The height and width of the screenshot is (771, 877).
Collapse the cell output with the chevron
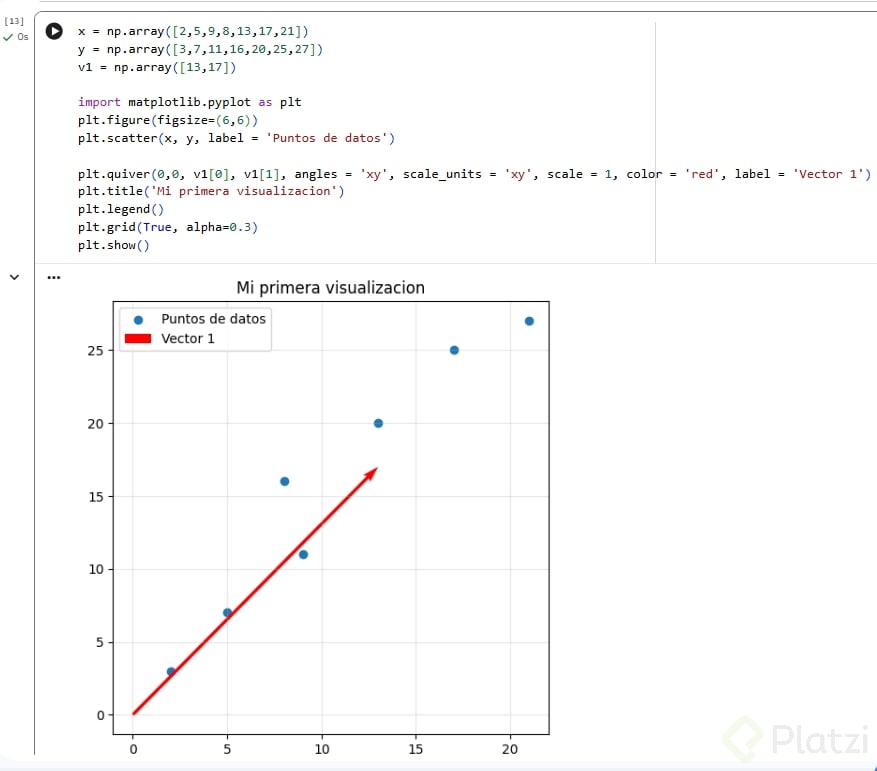point(15,277)
